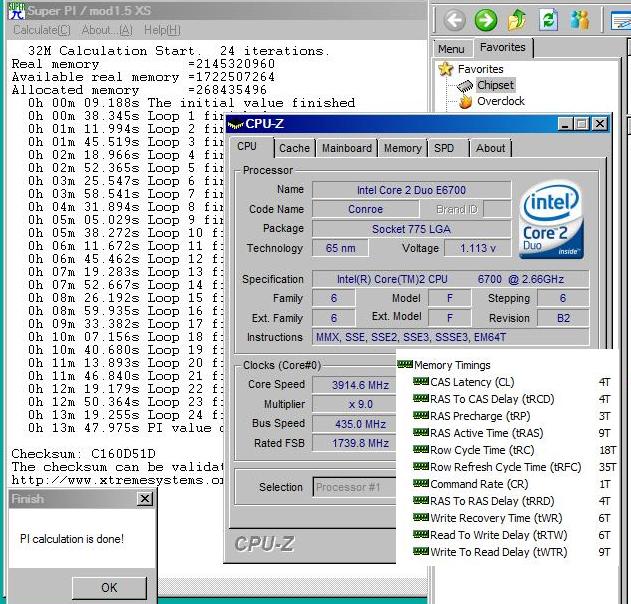
Task: Click the Memory Timings header icon
Action: (x=405, y=365)
